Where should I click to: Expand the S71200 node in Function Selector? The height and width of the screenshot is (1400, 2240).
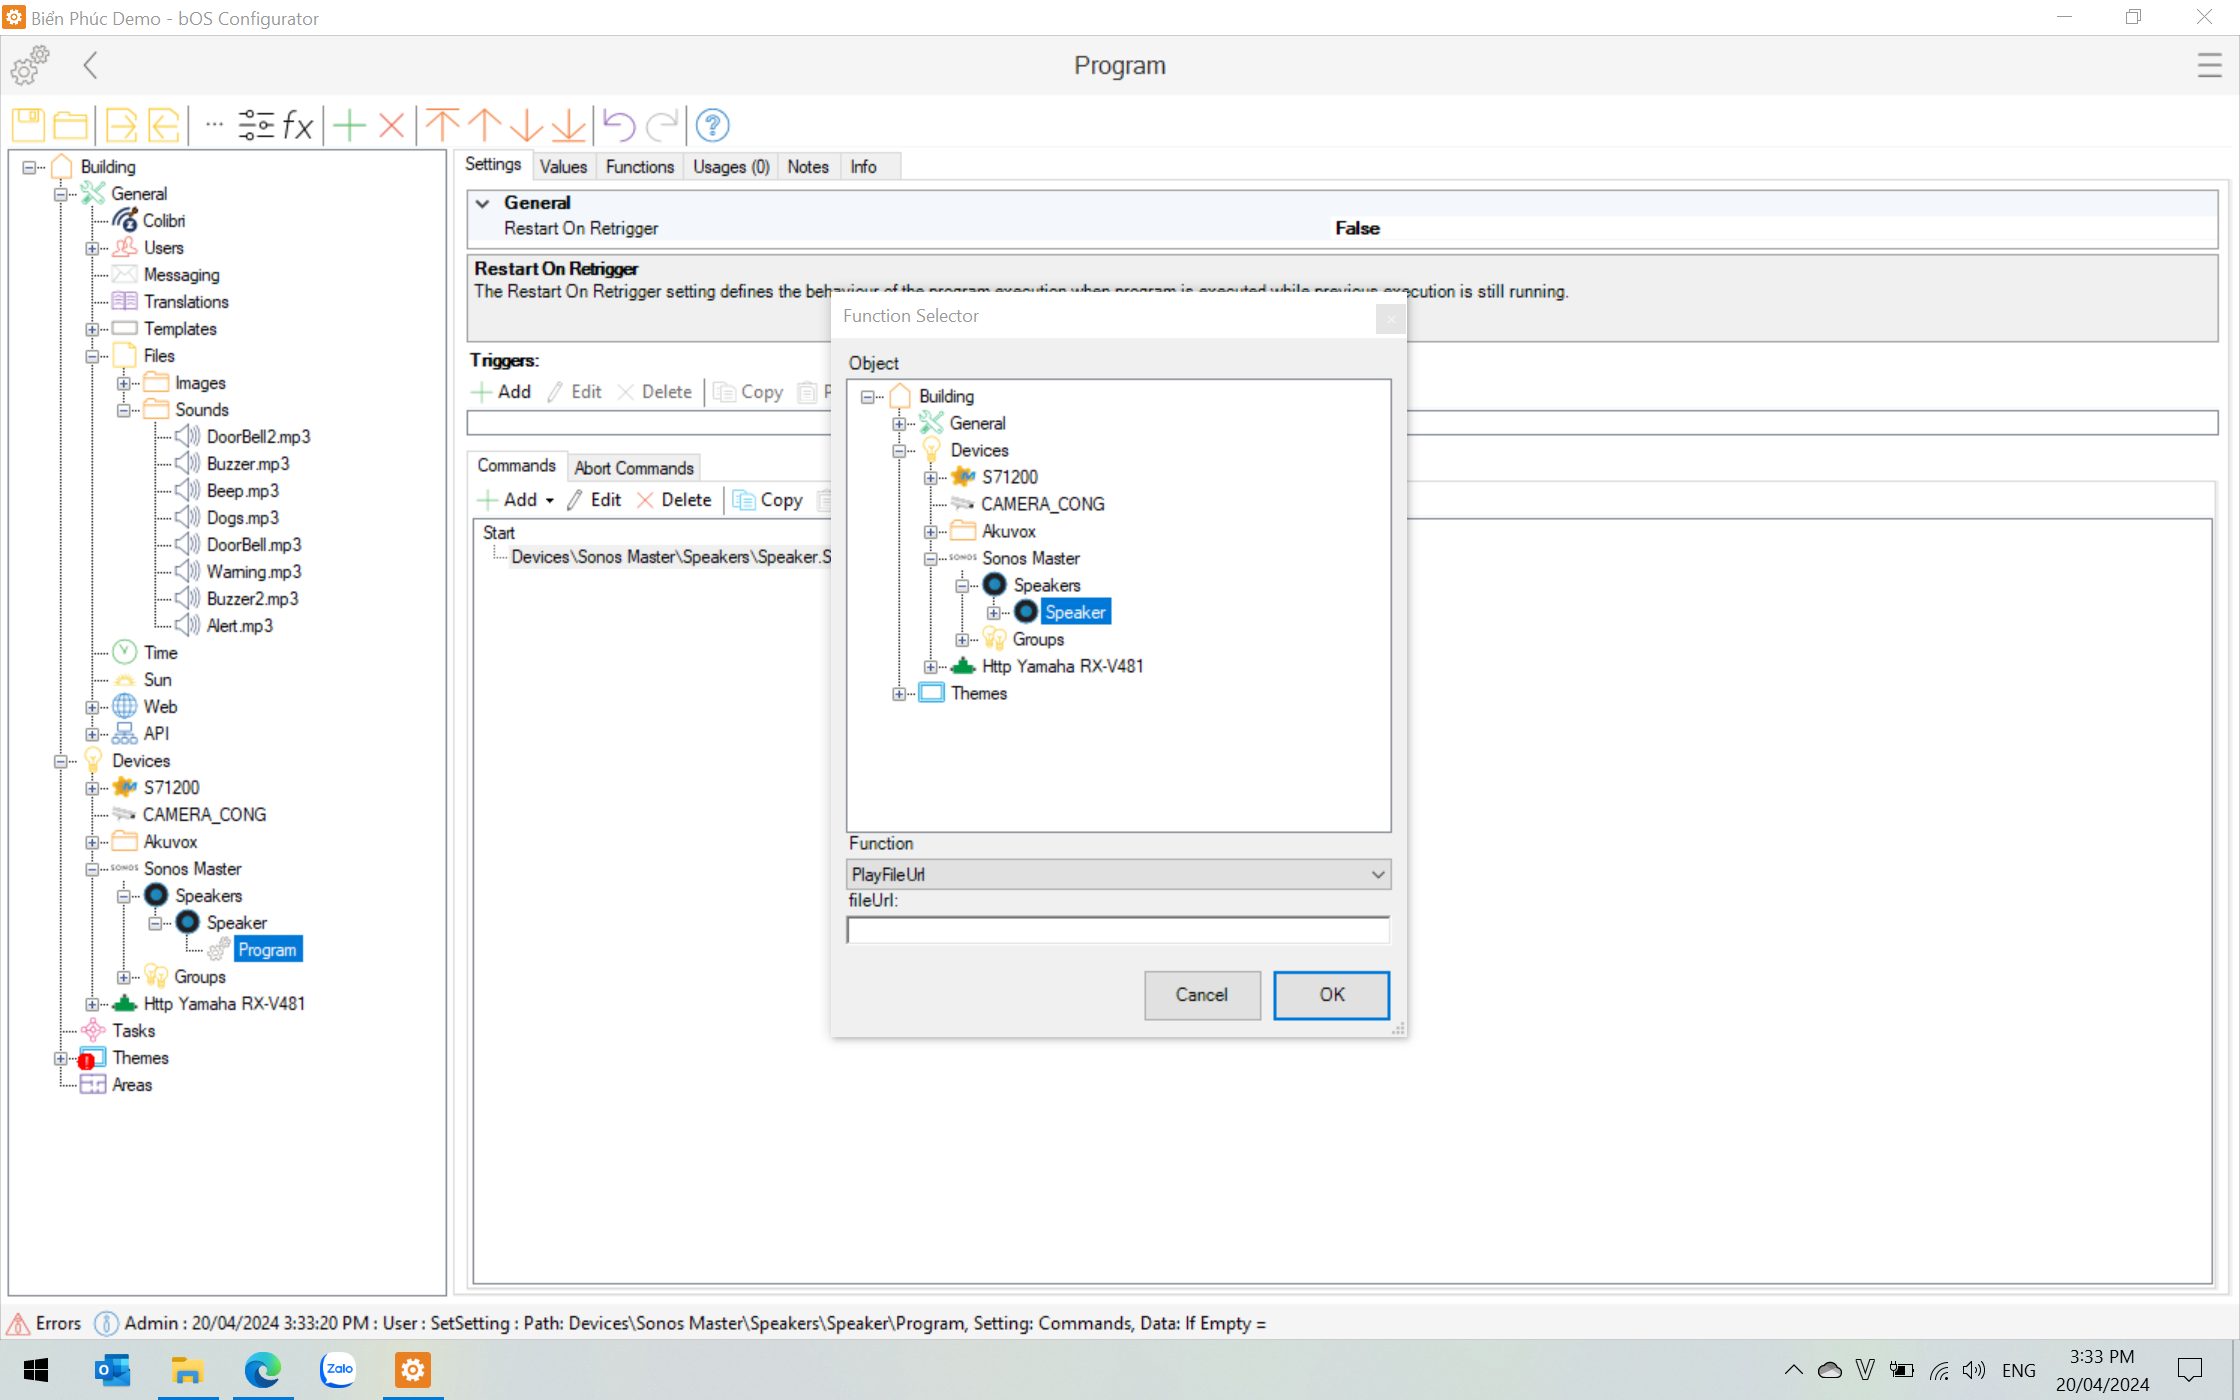[930, 478]
